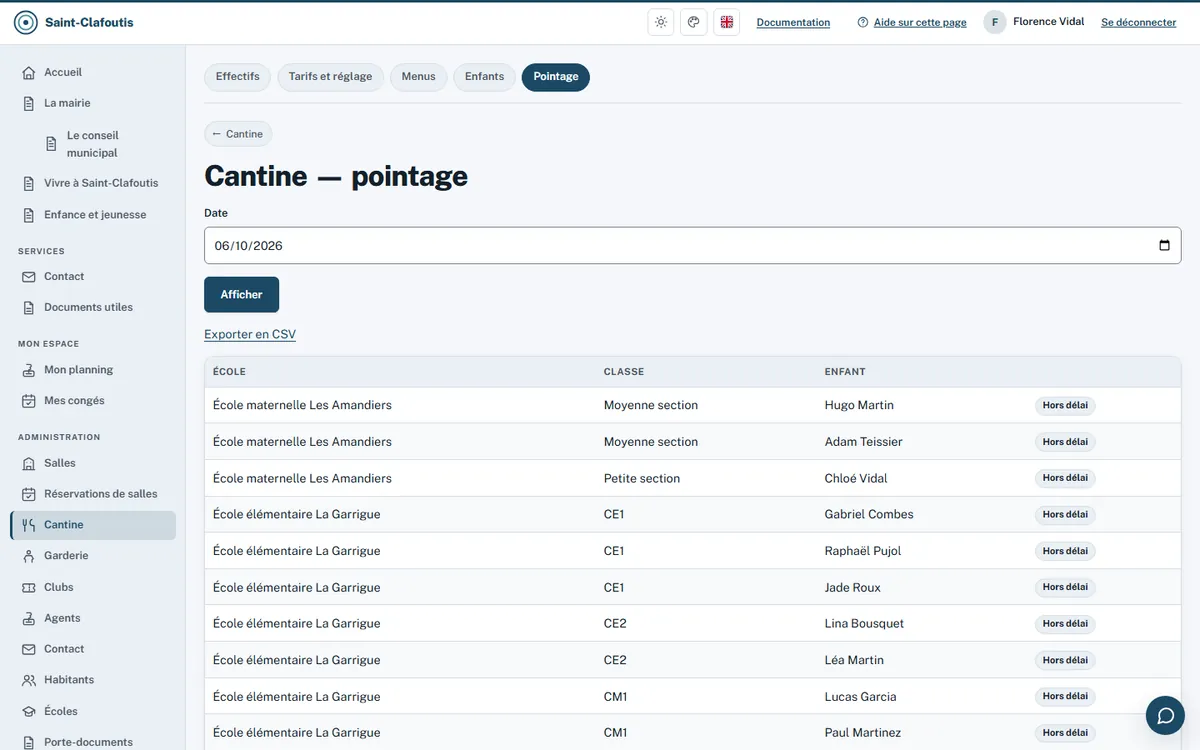
Task: Click the calendar icon beside Mes congés
Action: [29, 401]
